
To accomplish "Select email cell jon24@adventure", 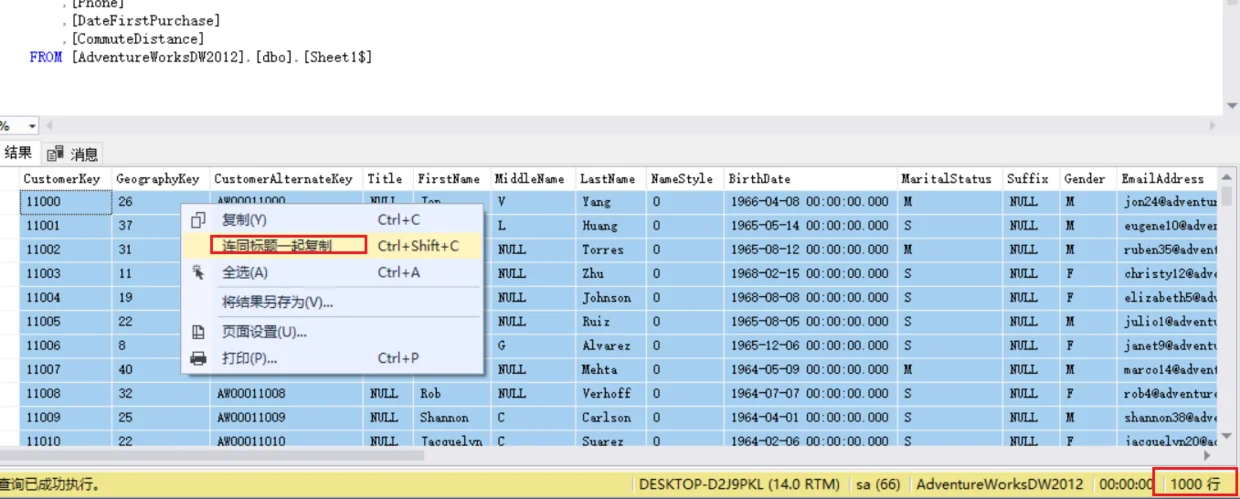I will (1168, 201).
